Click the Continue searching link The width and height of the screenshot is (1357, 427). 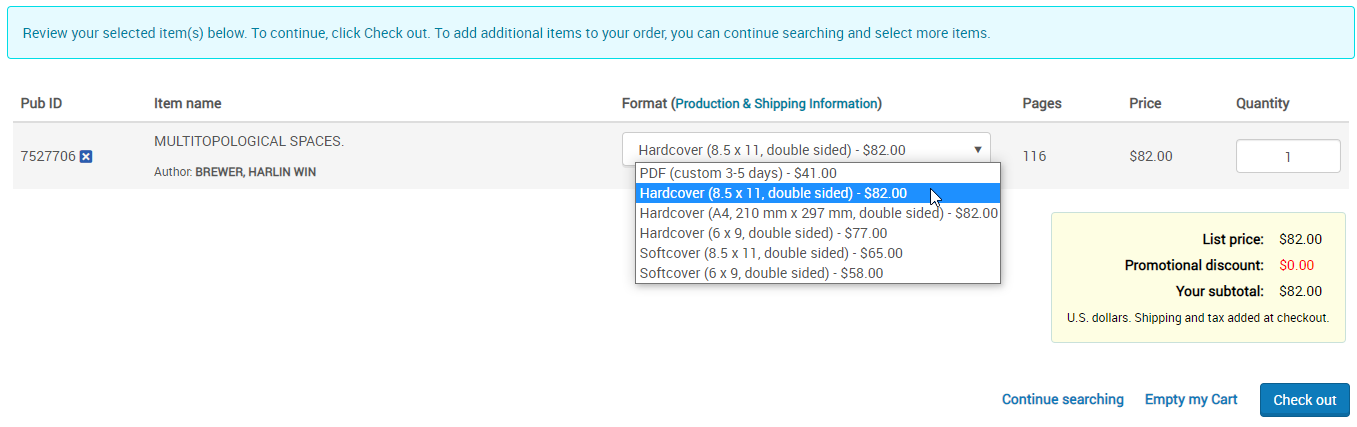1062,399
